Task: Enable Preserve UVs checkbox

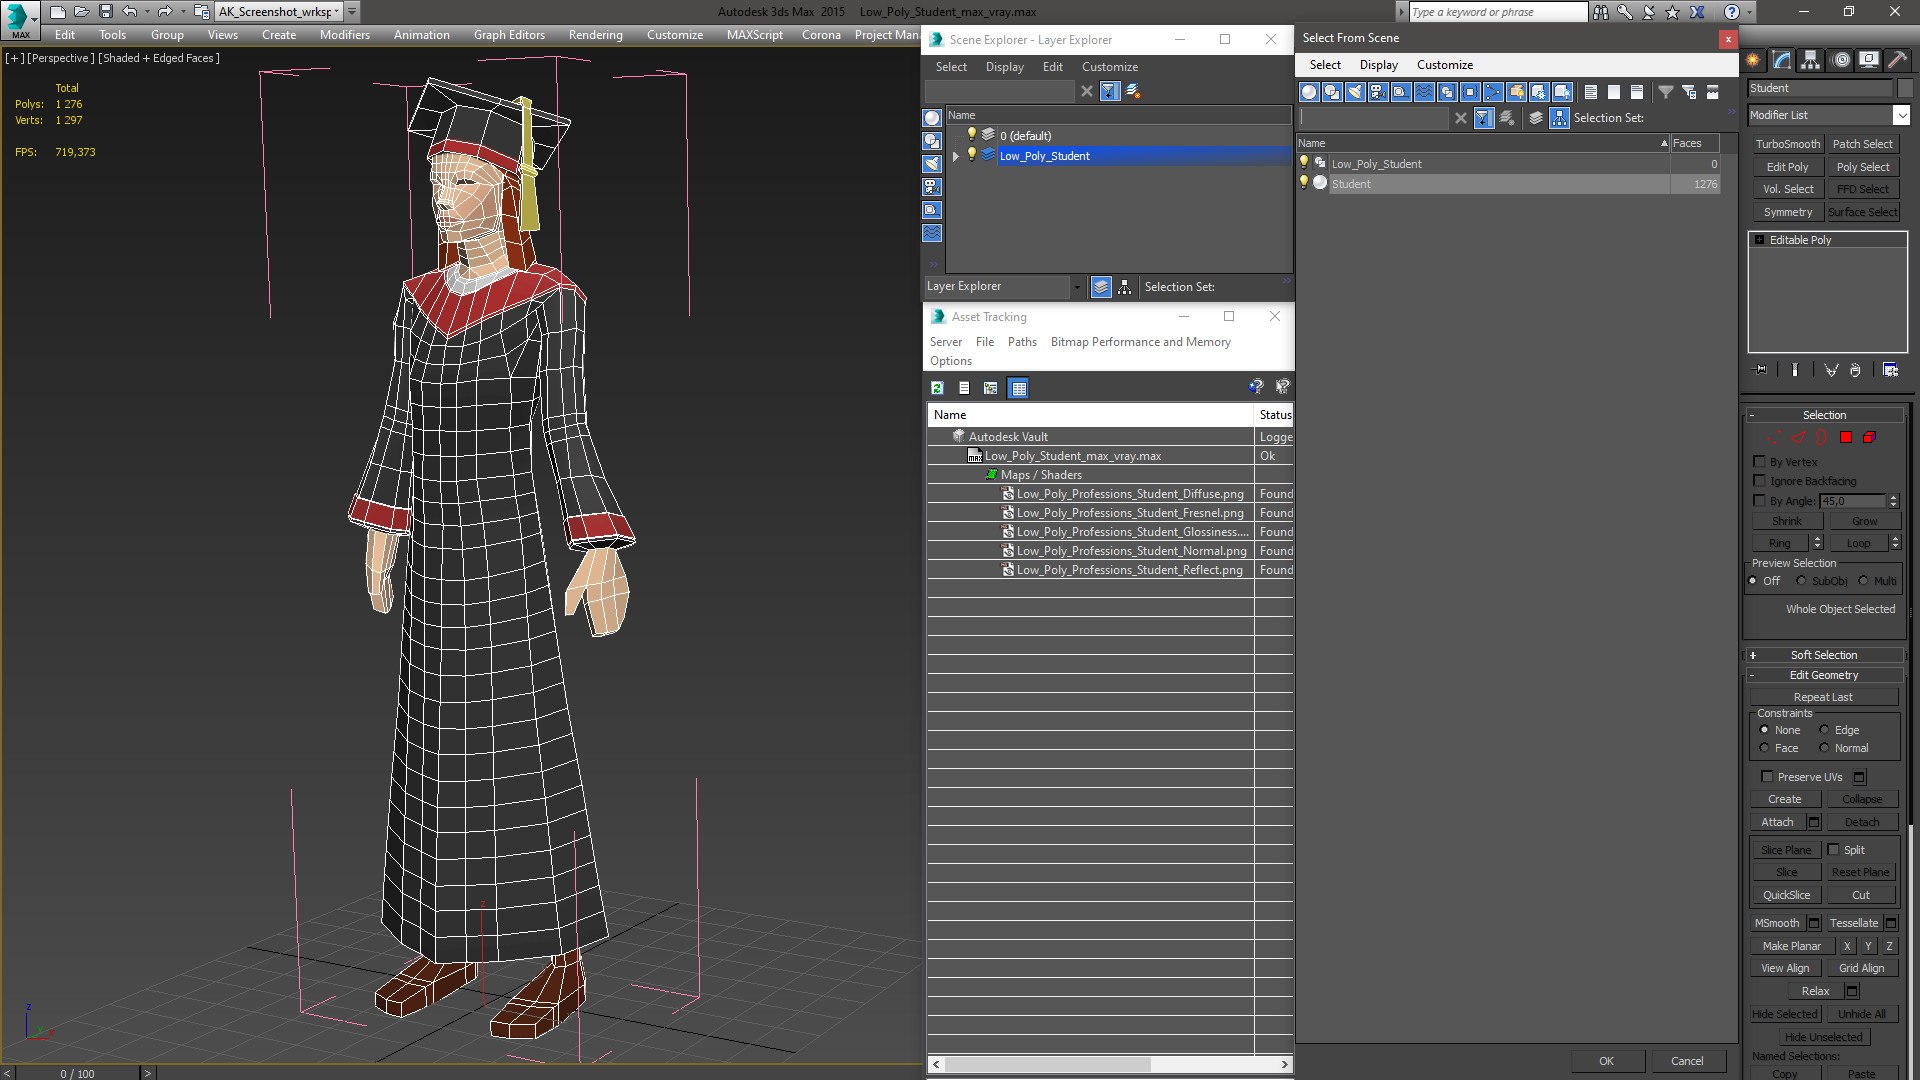Action: tap(1767, 776)
